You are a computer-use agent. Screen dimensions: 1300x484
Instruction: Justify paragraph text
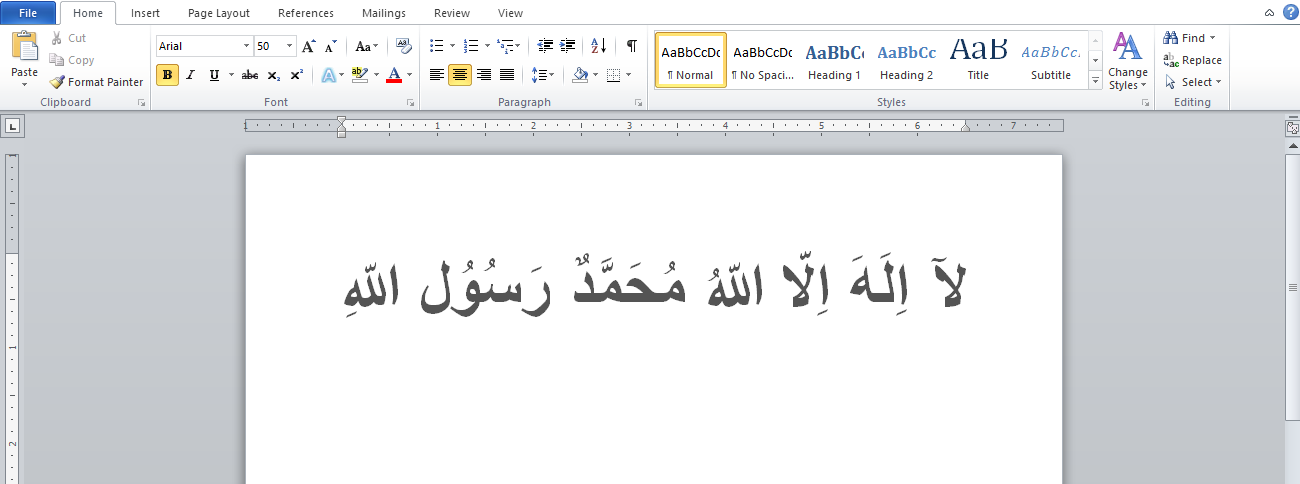(x=507, y=75)
